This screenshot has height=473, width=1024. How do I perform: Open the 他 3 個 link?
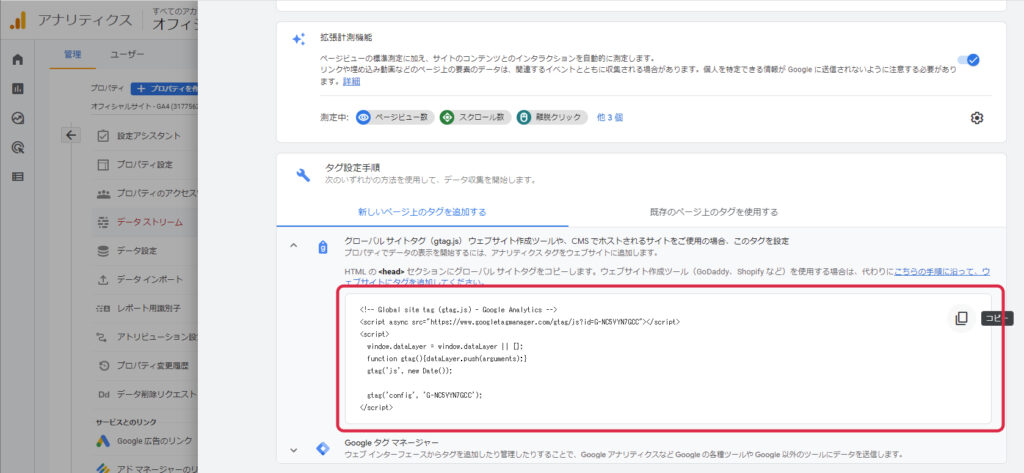(x=610, y=118)
